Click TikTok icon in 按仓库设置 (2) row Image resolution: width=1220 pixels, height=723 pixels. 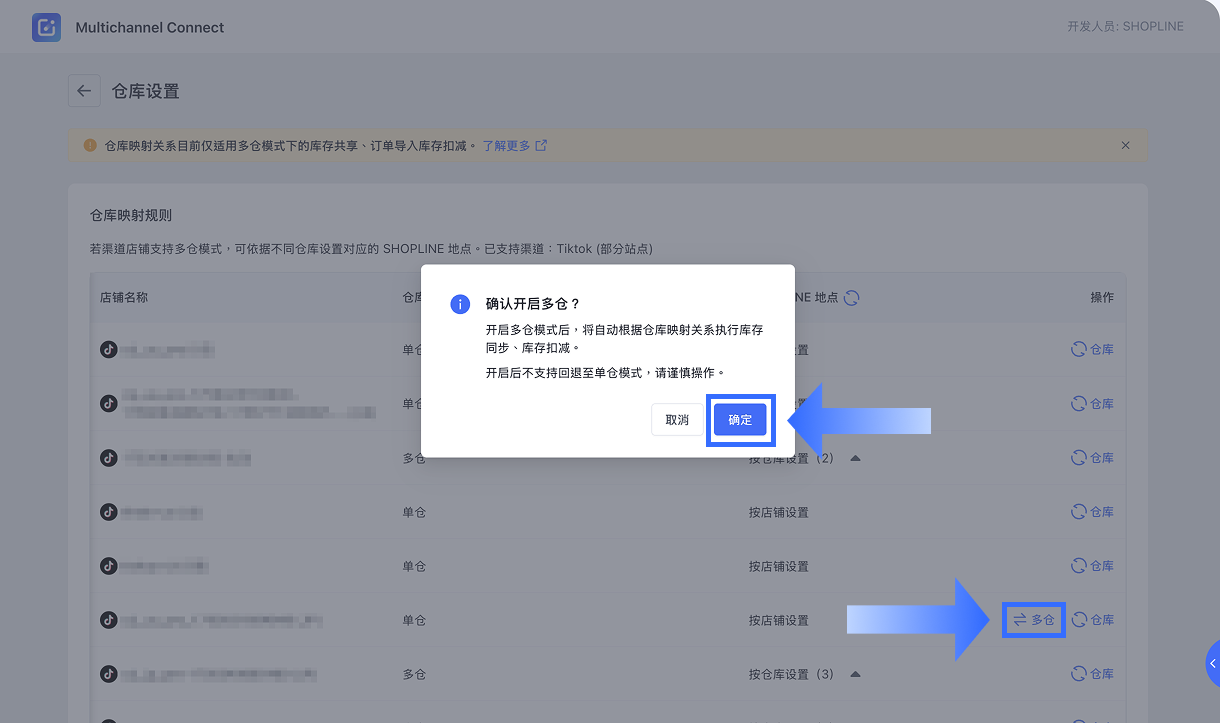pyautogui.click(x=109, y=458)
